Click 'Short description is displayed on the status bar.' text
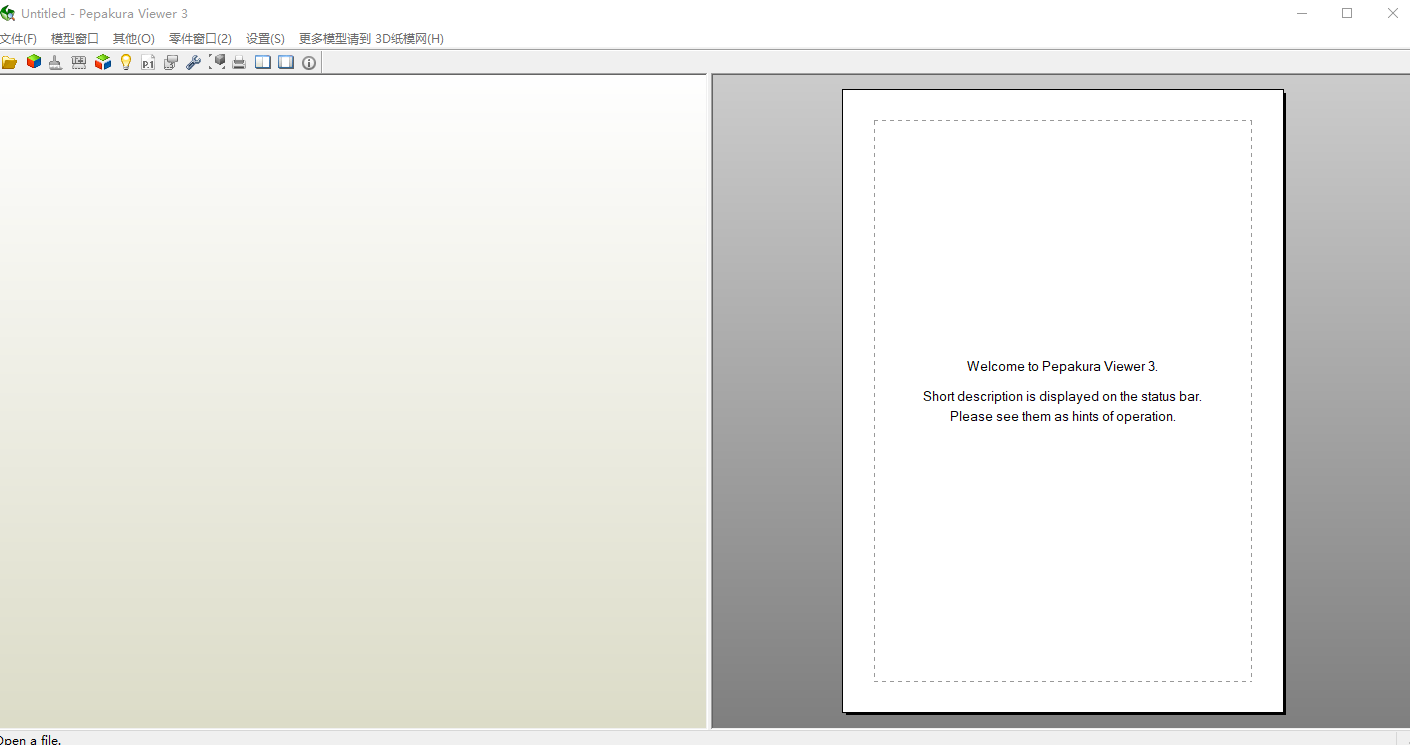This screenshot has width=1410, height=745. click(x=1062, y=396)
